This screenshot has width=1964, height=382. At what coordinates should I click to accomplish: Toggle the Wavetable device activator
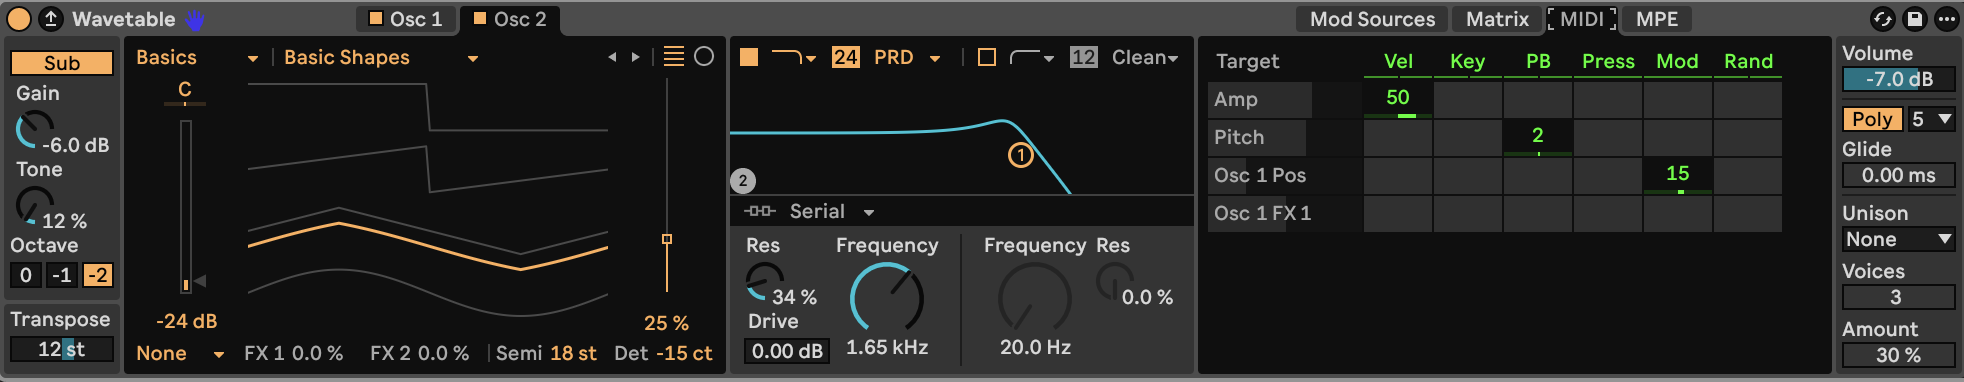pyautogui.click(x=19, y=19)
